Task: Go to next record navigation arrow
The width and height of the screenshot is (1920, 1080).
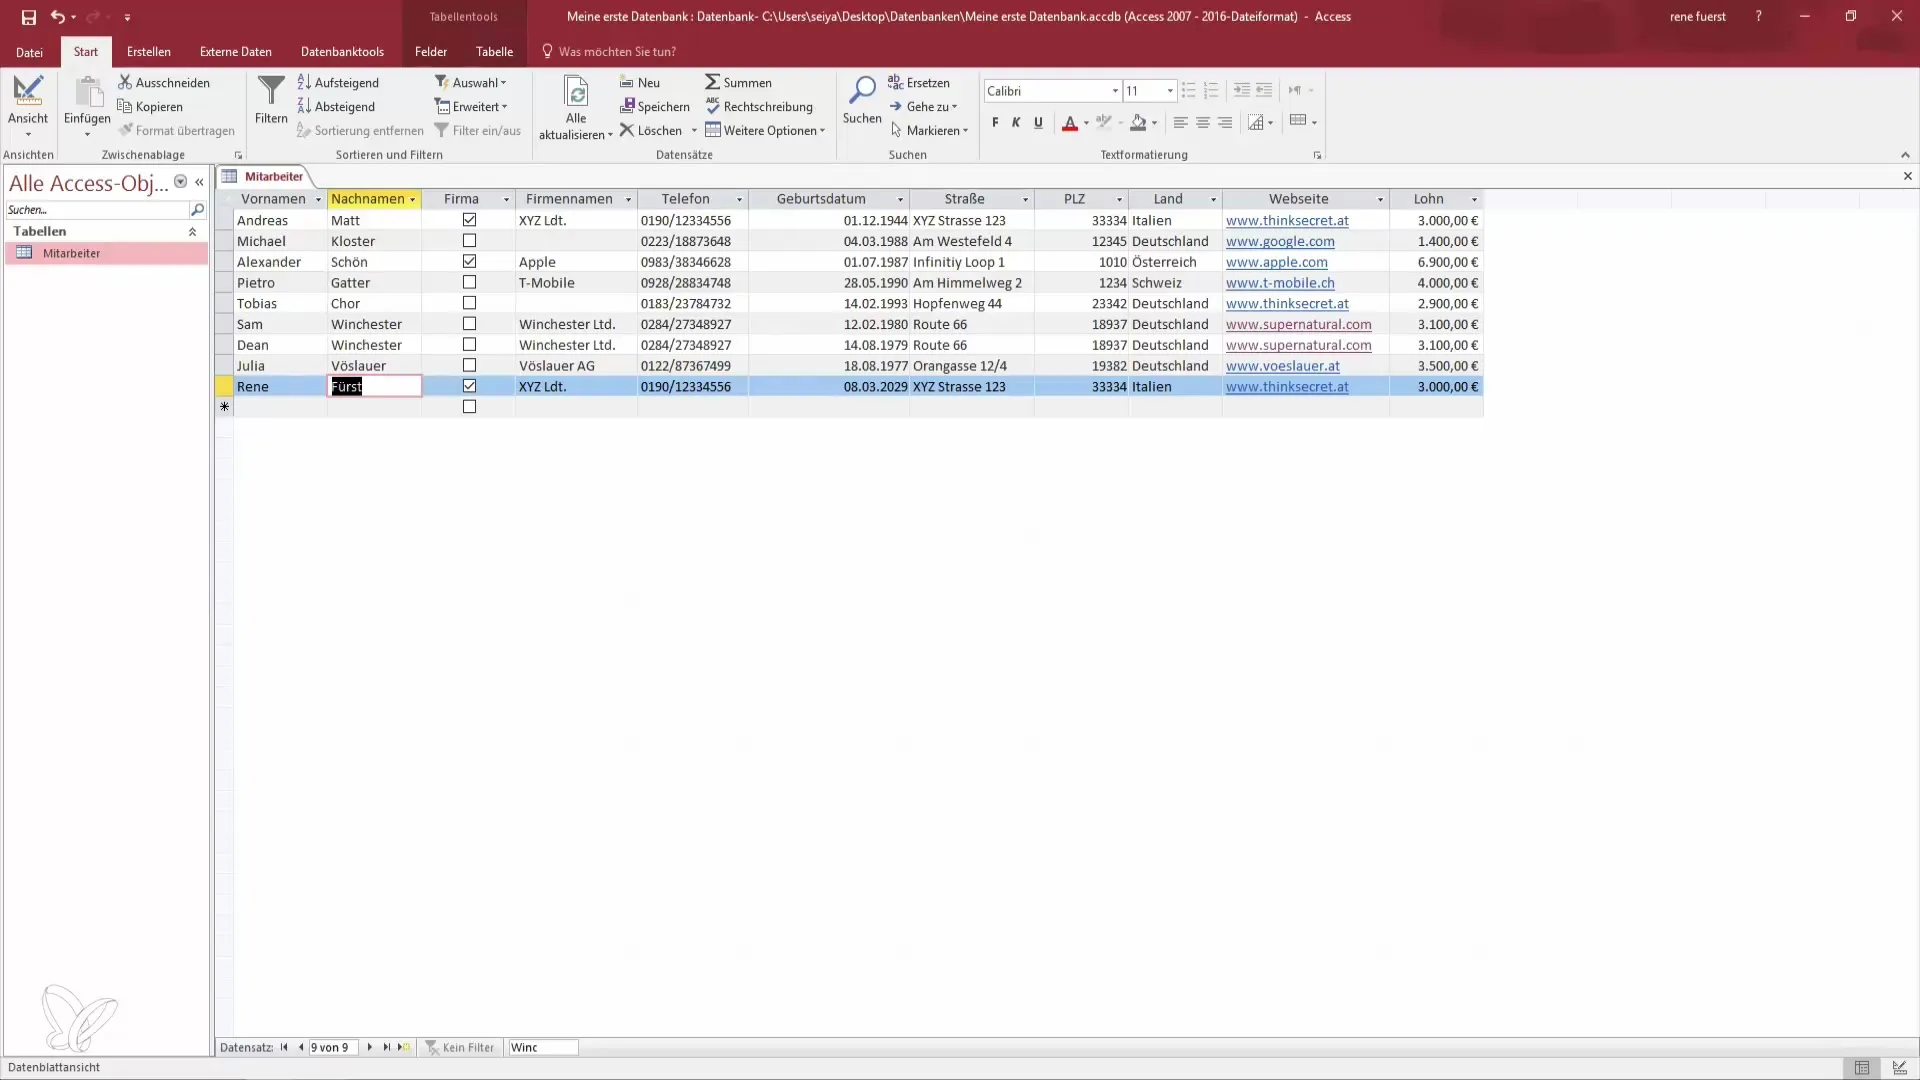Action: point(370,1047)
